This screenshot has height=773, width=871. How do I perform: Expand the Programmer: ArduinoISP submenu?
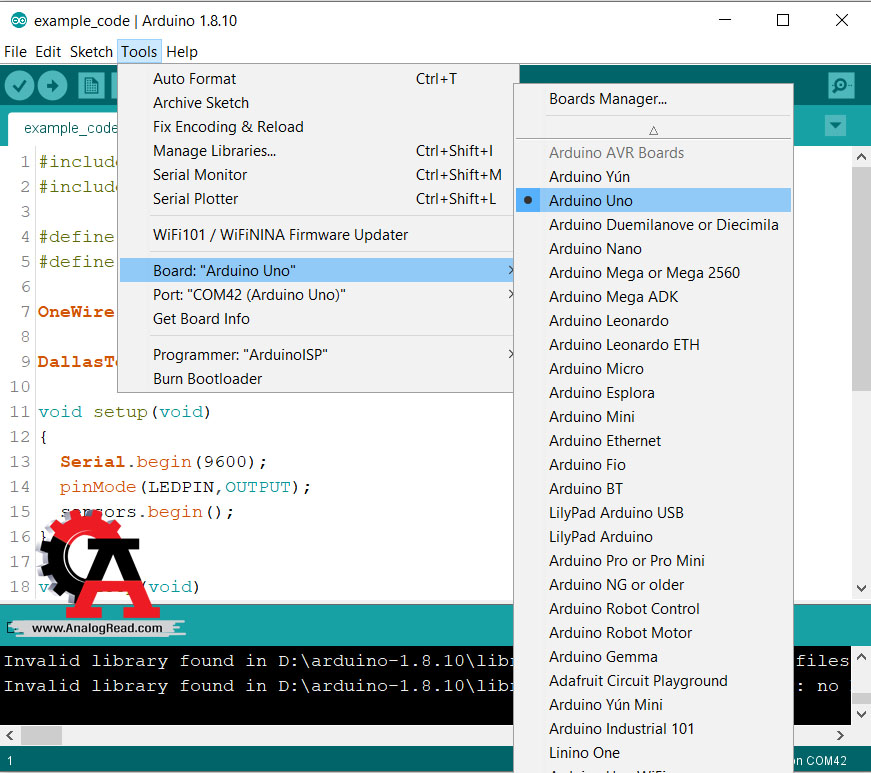click(x=316, y=354)
